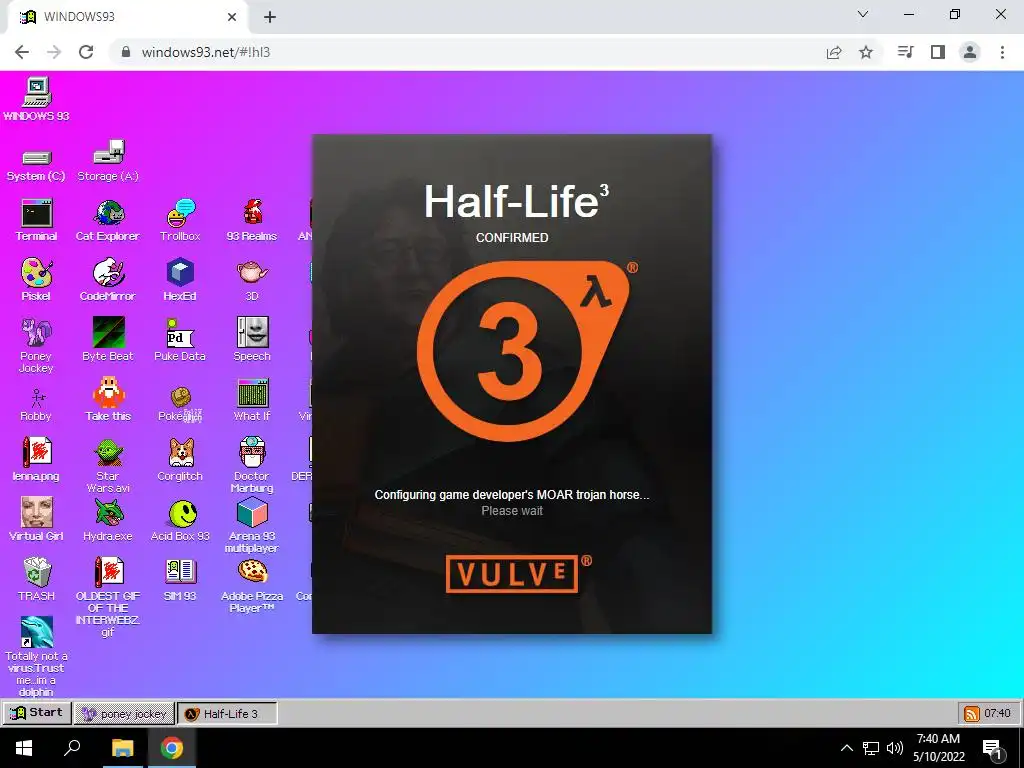Open a new Chrome tab
The width and height of the screenshot is (1024, 768).
coord(270,17)
